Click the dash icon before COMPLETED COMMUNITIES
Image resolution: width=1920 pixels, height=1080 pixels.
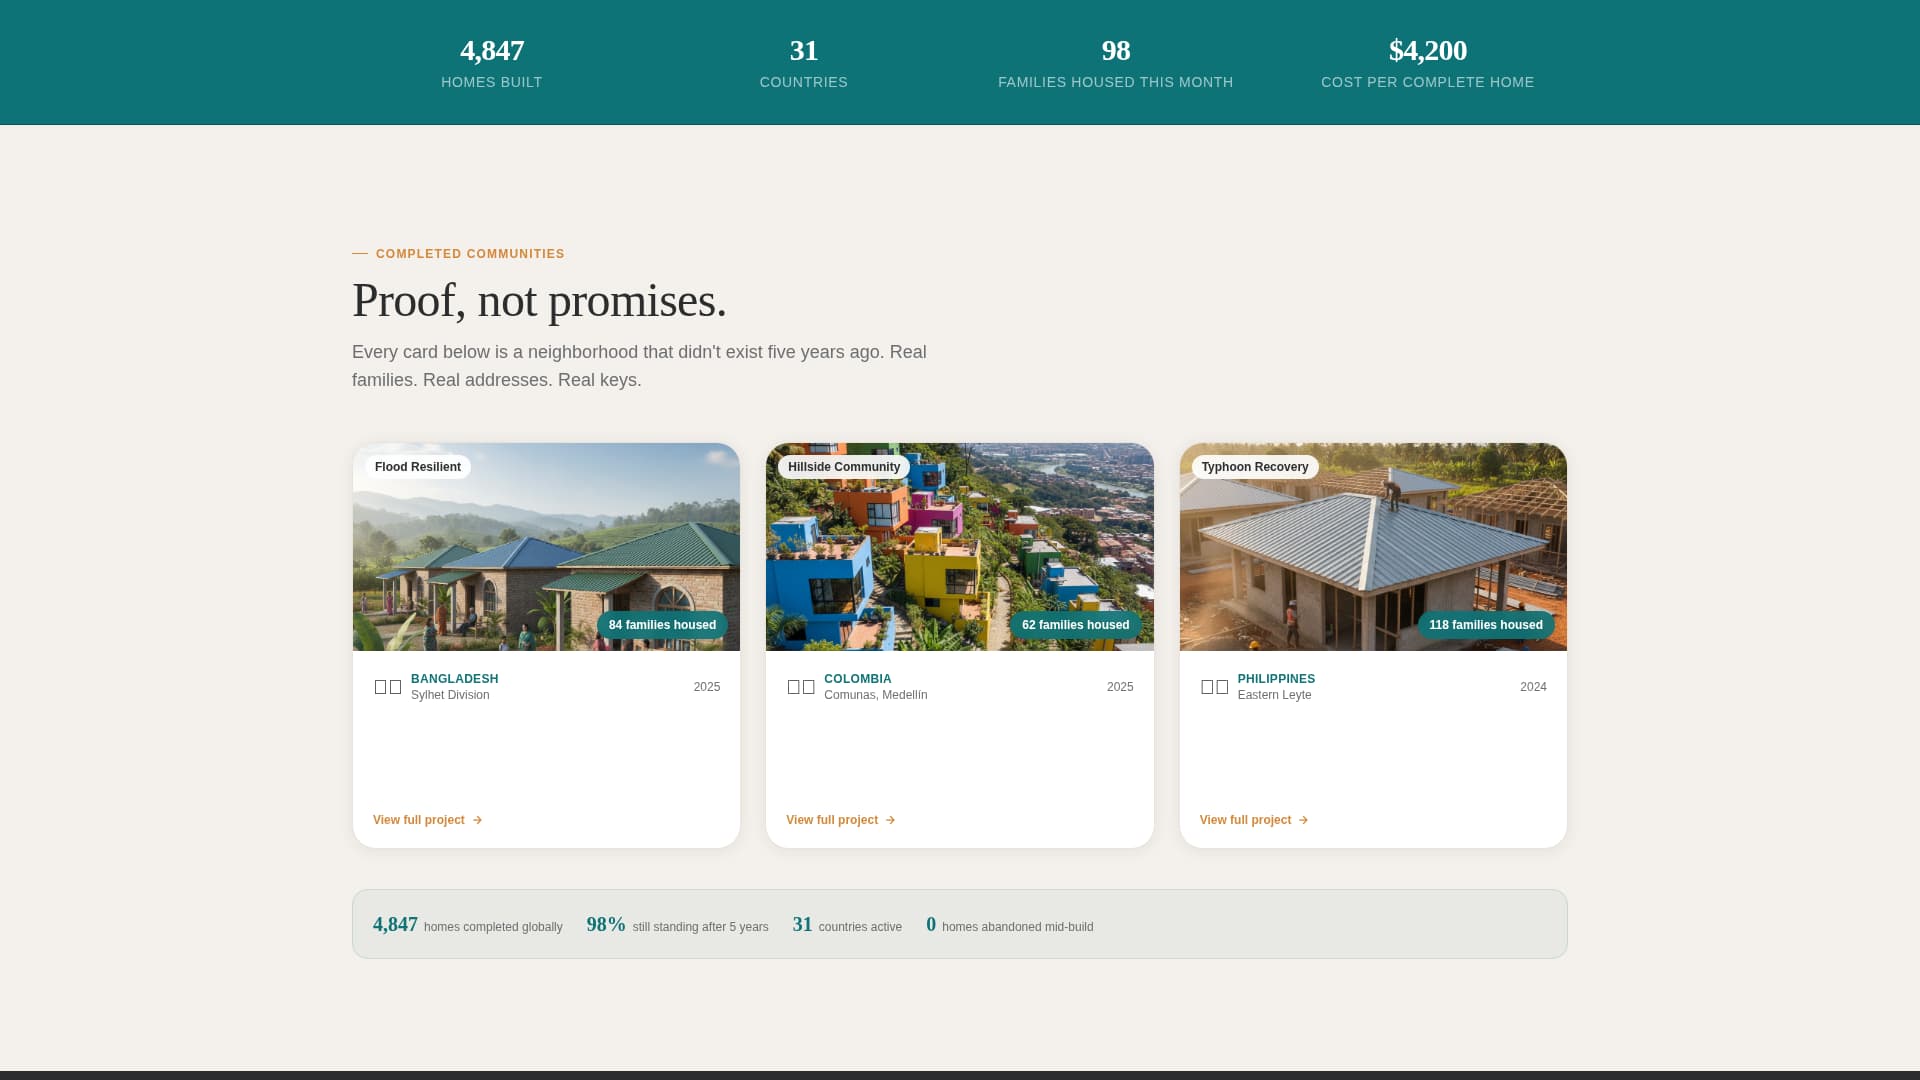[360, 254]
